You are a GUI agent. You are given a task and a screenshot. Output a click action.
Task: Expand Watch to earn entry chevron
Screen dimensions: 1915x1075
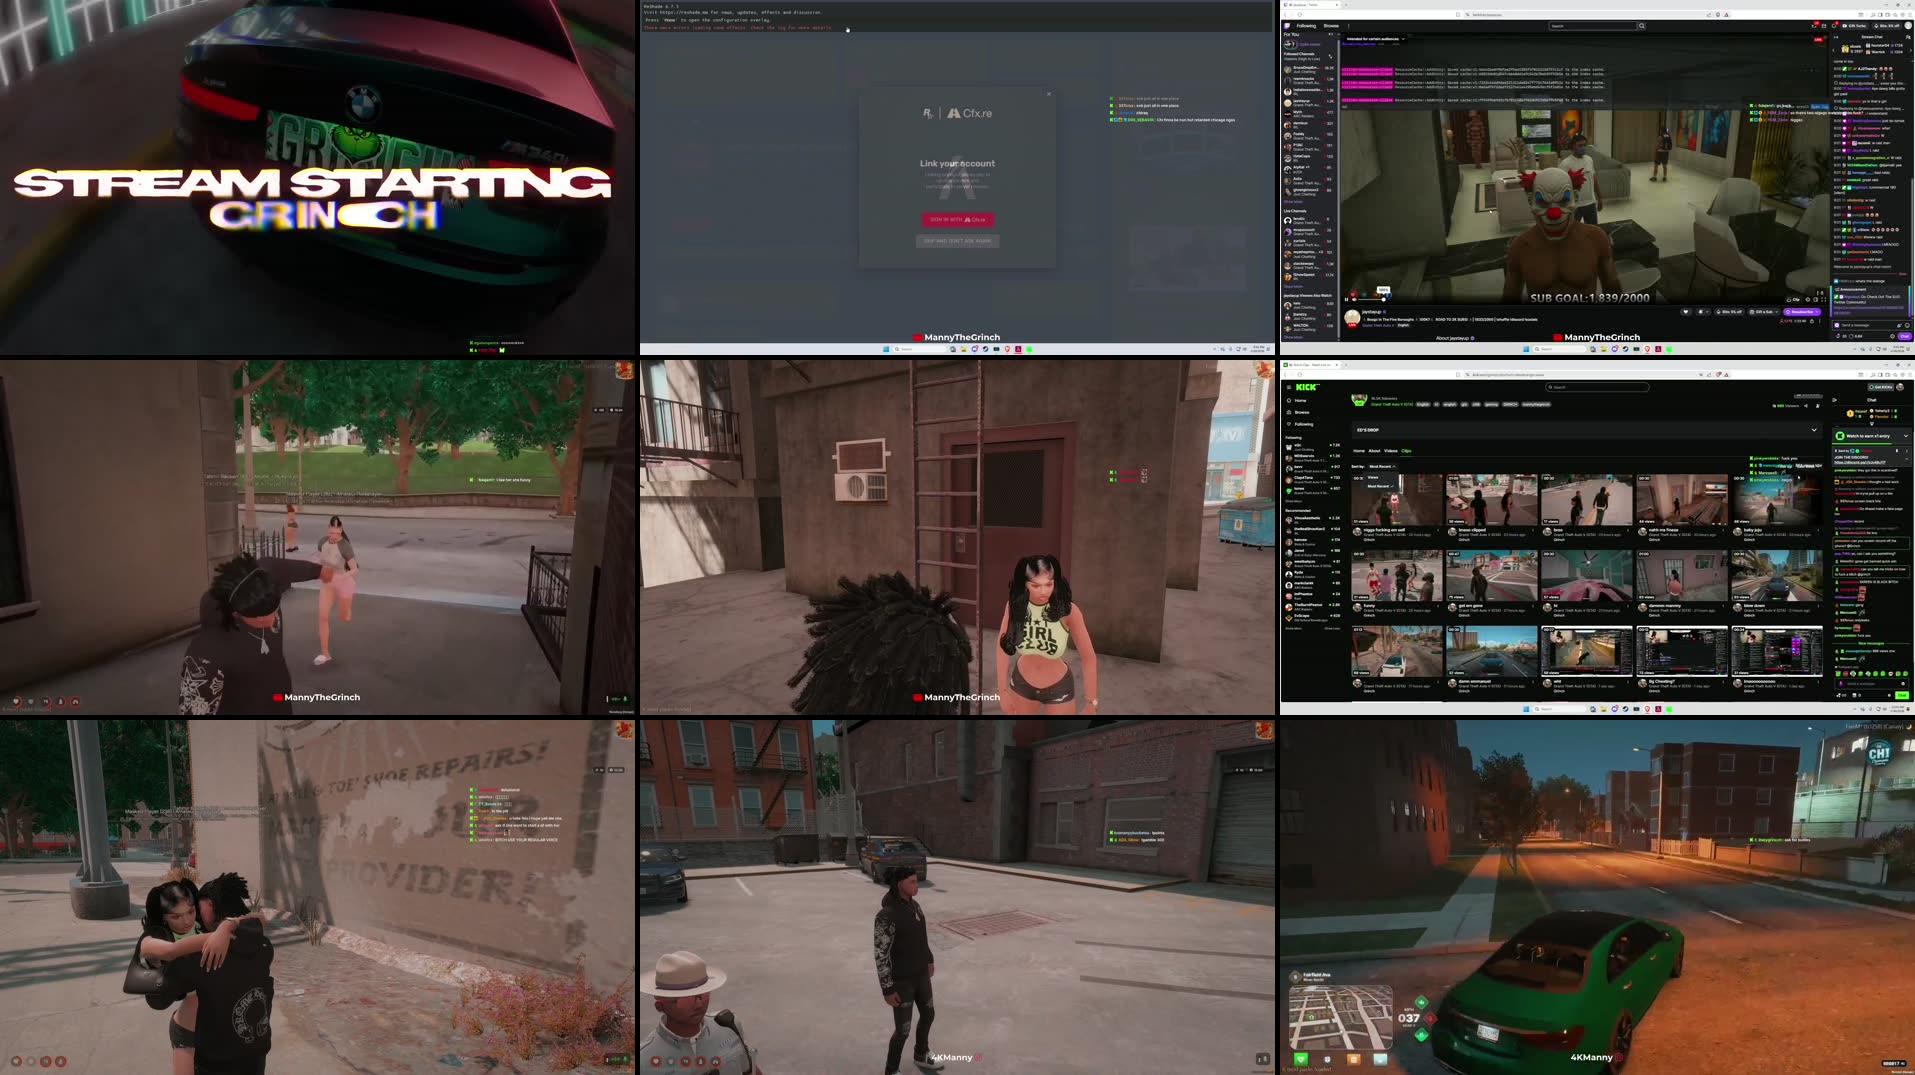click(1906, 436)
